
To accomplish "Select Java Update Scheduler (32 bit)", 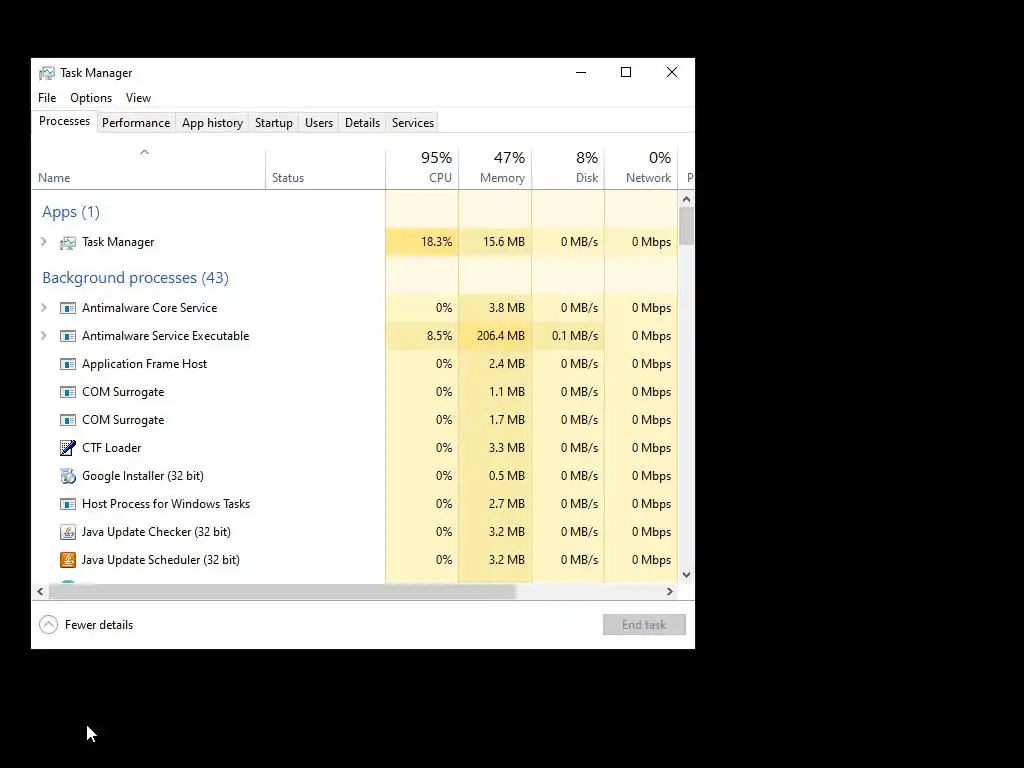I will (161, 560).
